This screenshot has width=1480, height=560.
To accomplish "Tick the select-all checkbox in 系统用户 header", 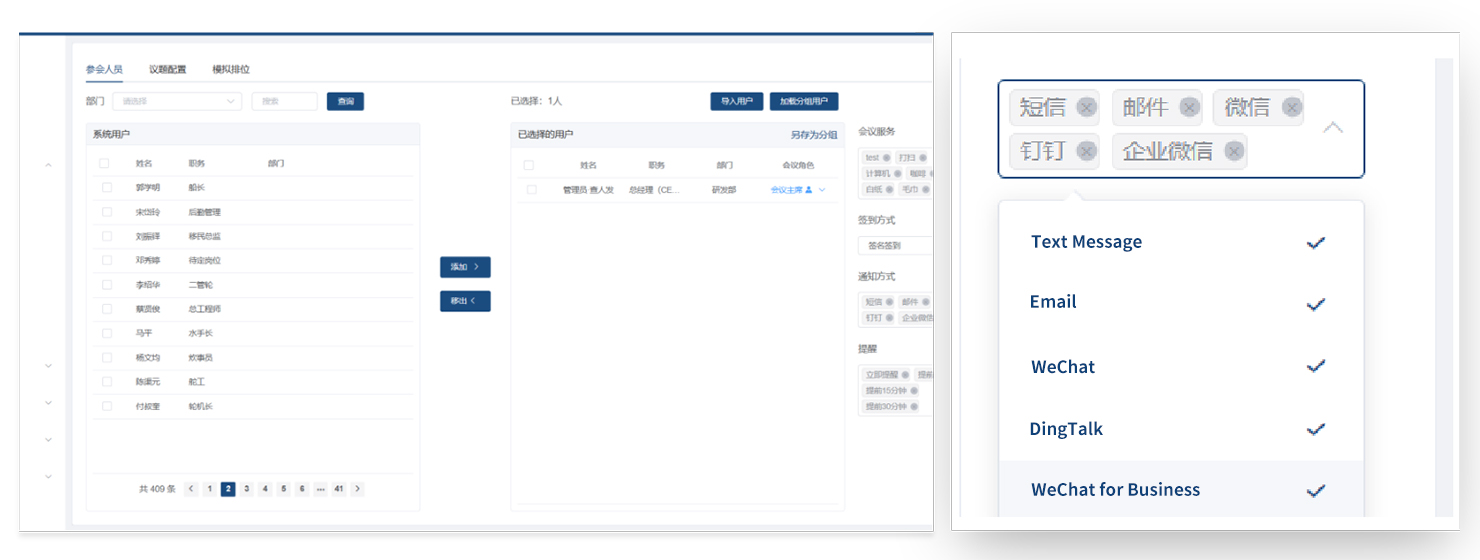I will (104, 163).
